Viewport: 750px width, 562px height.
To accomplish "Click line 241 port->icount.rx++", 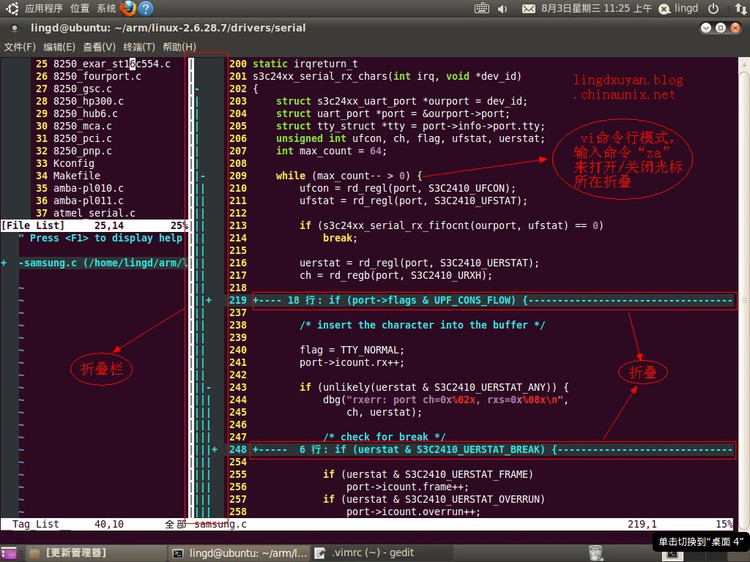I will (x=352, y=362).
